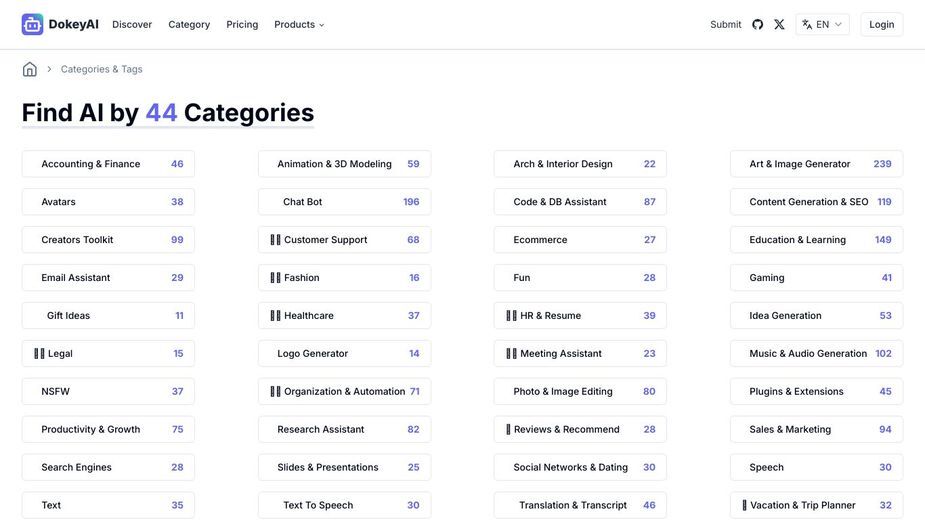Click the DokeyAI robot logo icon
Viewport: 925px width, 520px height.
pos(32,24)
